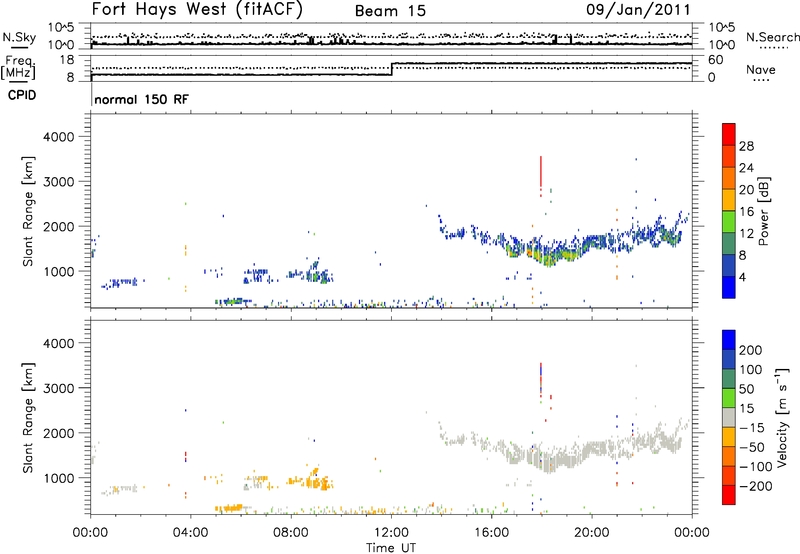Click the red vertical streak in the power panel
The image size is (800, 554).
540,172
